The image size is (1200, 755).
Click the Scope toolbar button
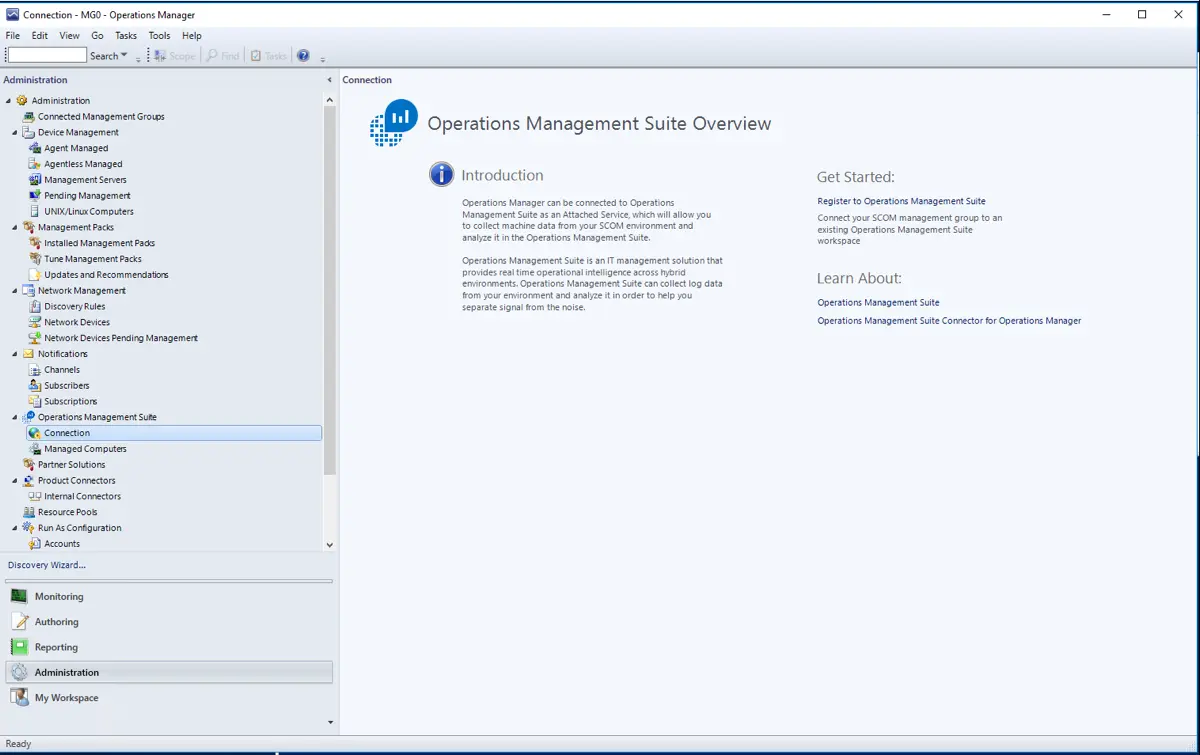point(175,56)
